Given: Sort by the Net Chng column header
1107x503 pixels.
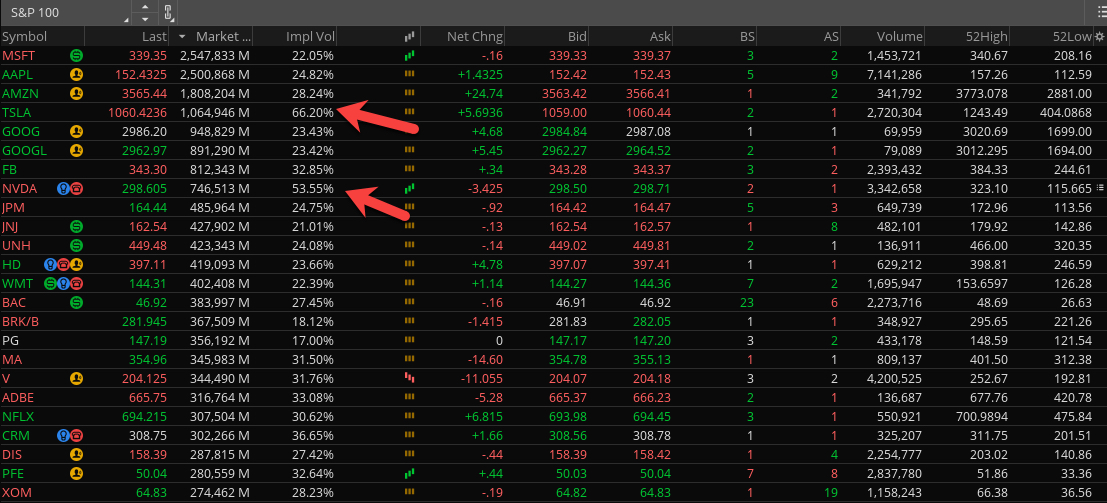Looking at the screenshot, I should pyautogui.click(x=472, y=36).
